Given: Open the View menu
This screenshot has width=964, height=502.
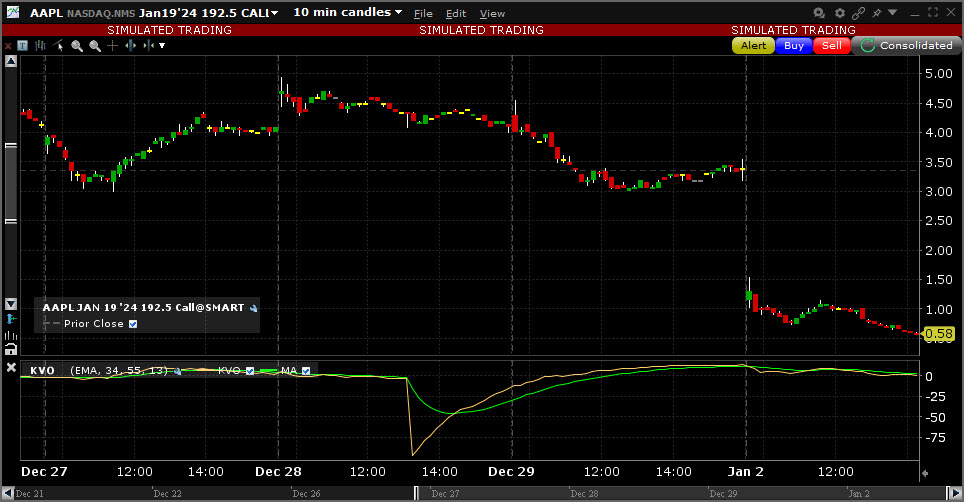Looking at the screenshot, I should coord(492,14).
